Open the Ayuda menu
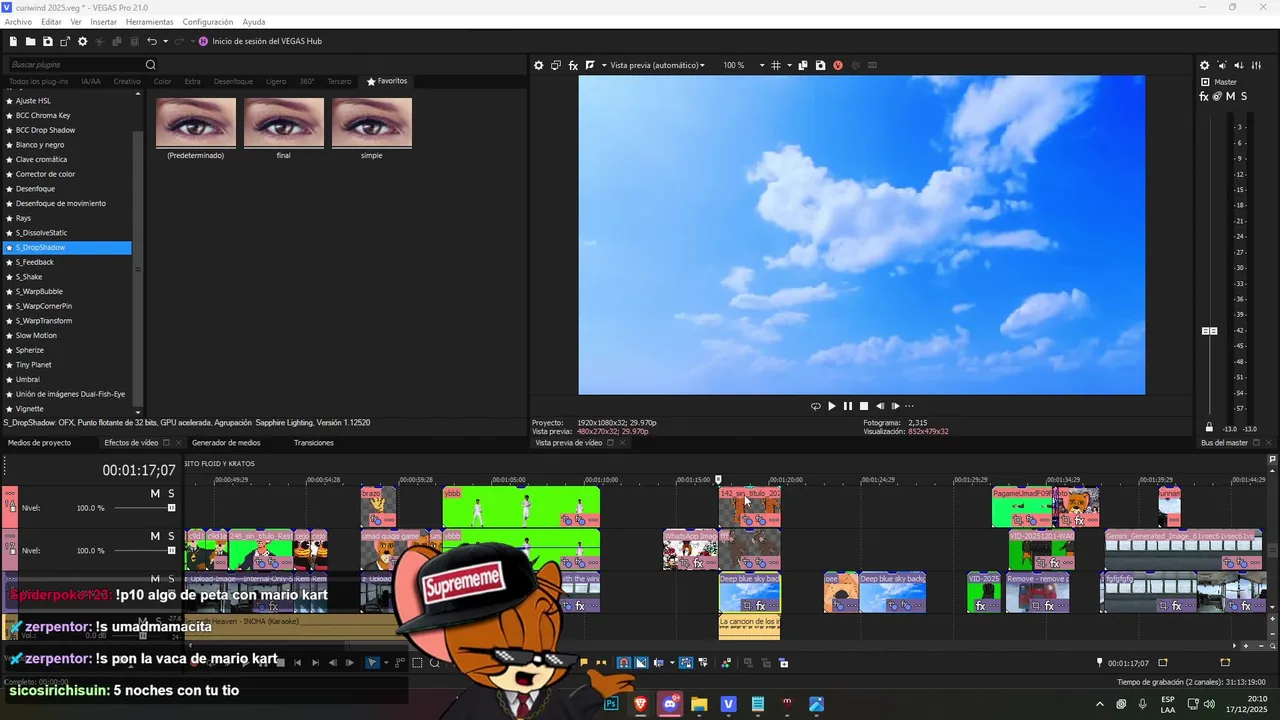This screenshot has height=720, width=1280. pos(254,21)
